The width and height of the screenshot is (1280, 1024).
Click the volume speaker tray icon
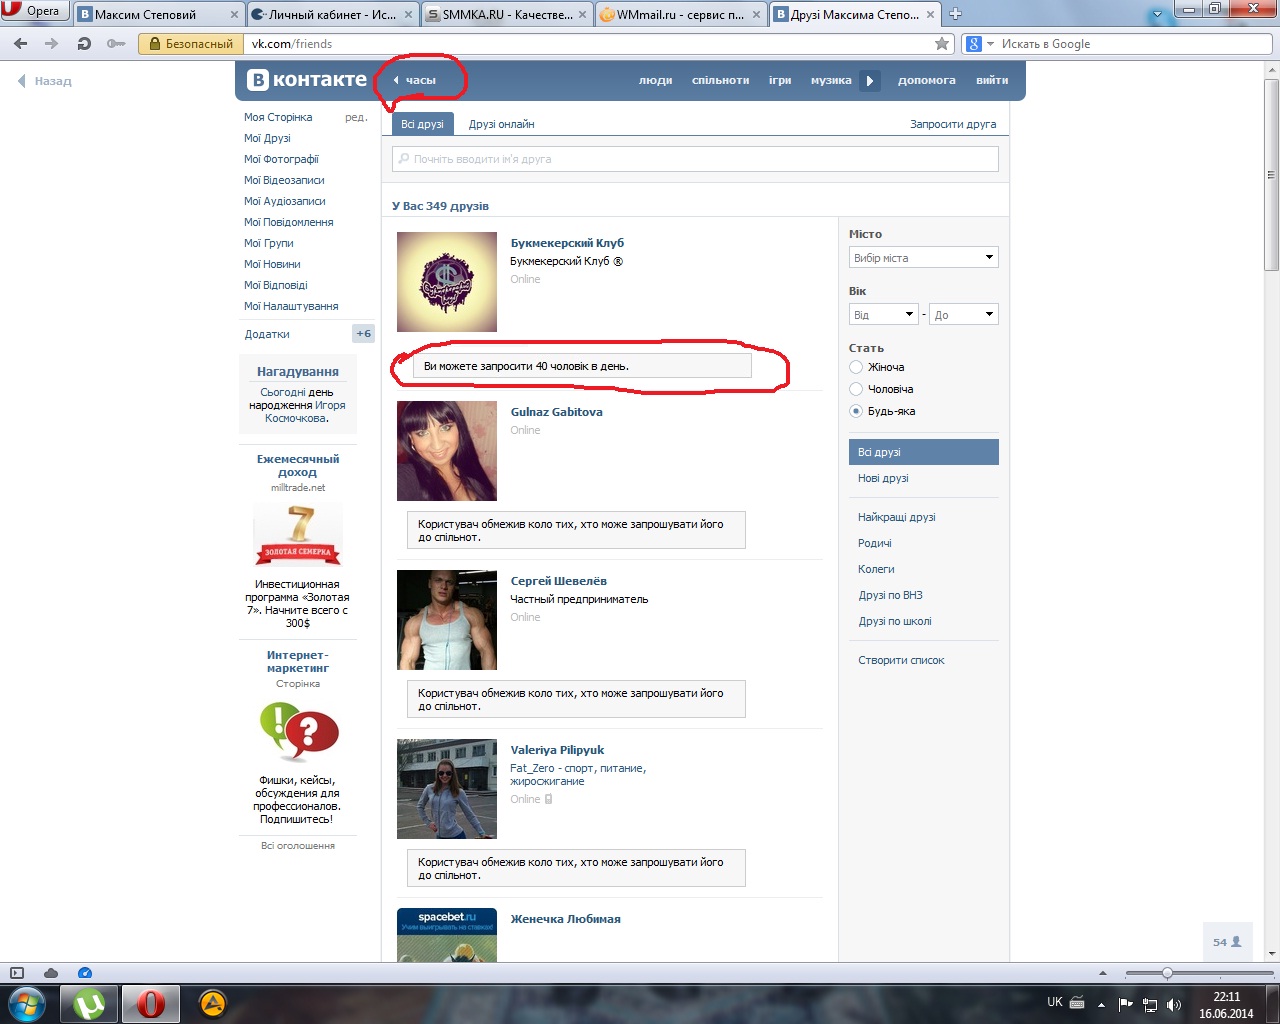[x=1174, y=1005]
